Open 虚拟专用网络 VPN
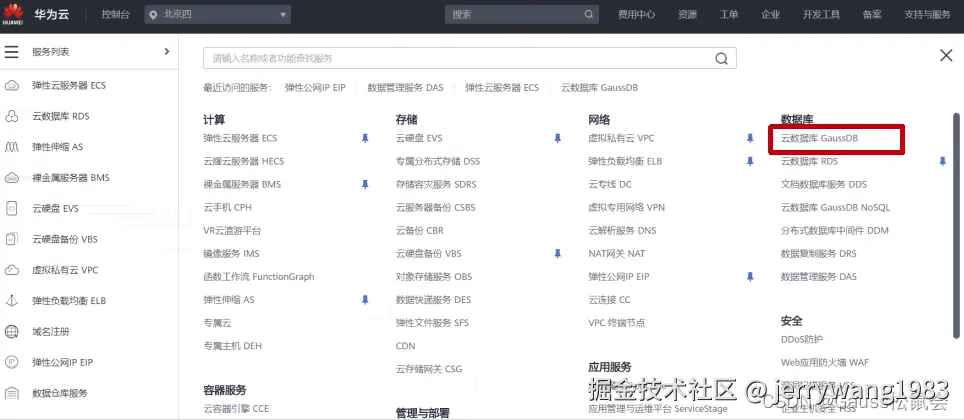 (x=626, y=207)
